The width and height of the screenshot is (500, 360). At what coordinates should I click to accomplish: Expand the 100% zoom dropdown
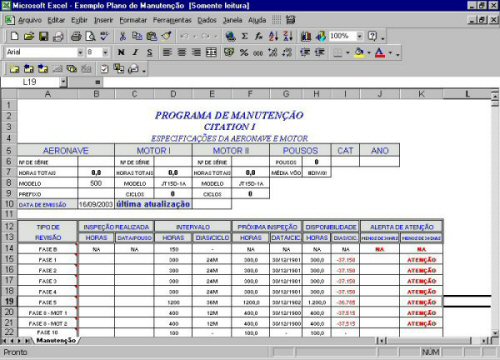[x=359, y=36]
